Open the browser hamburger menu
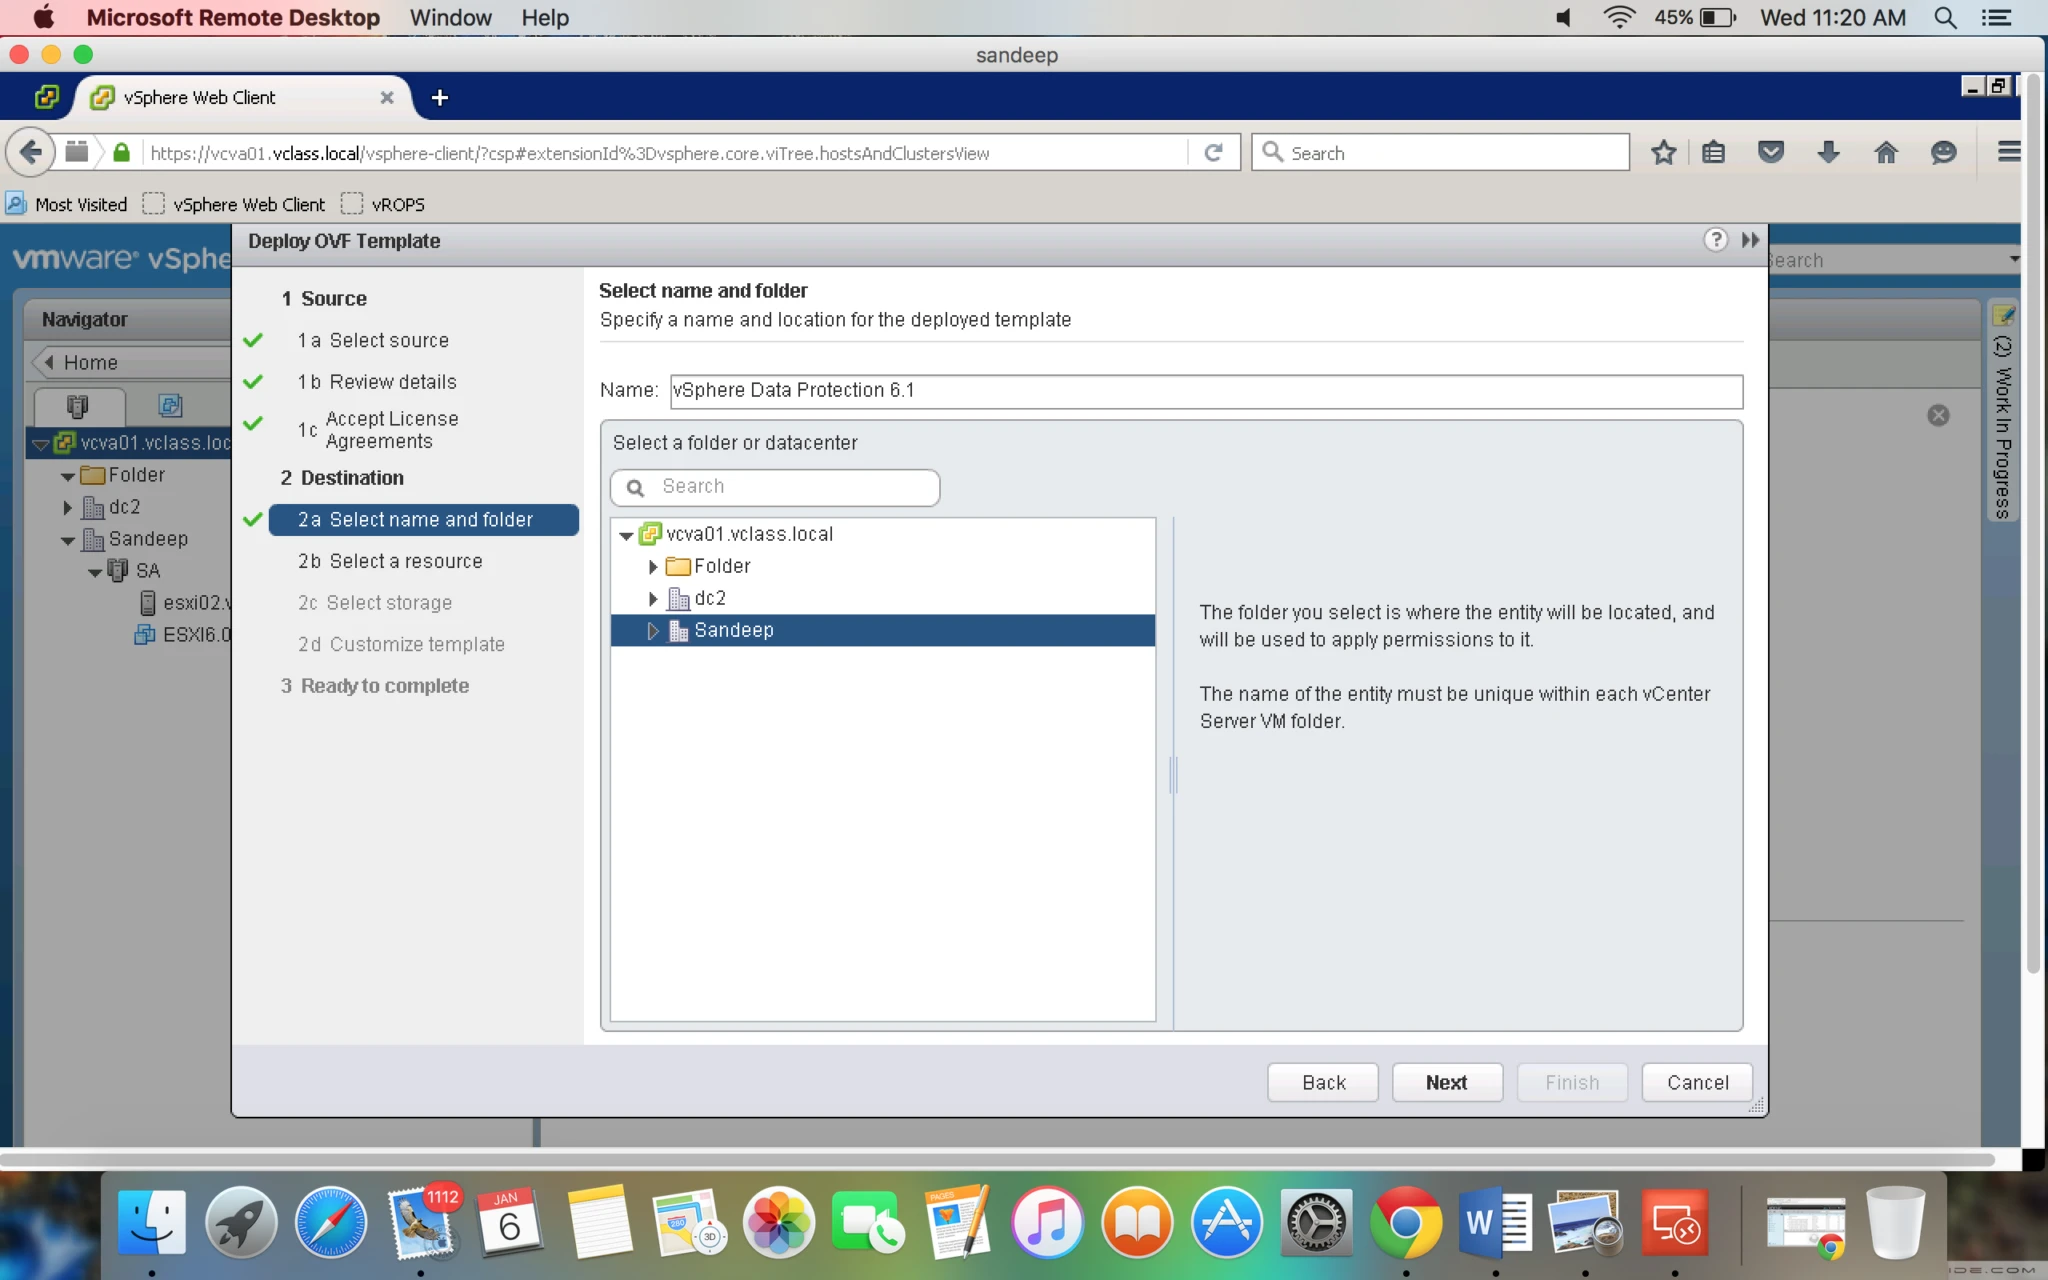This screenshot has height=1280, width=2048. pyautogui.click(x=2008, y=153)
